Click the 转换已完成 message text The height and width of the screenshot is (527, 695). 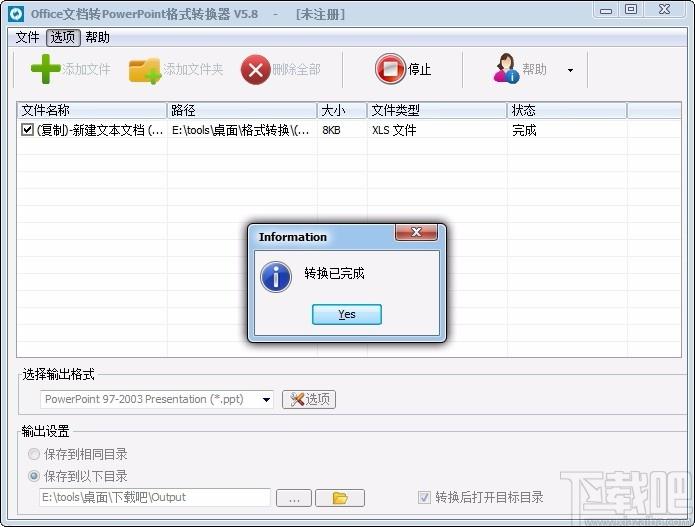334,273
